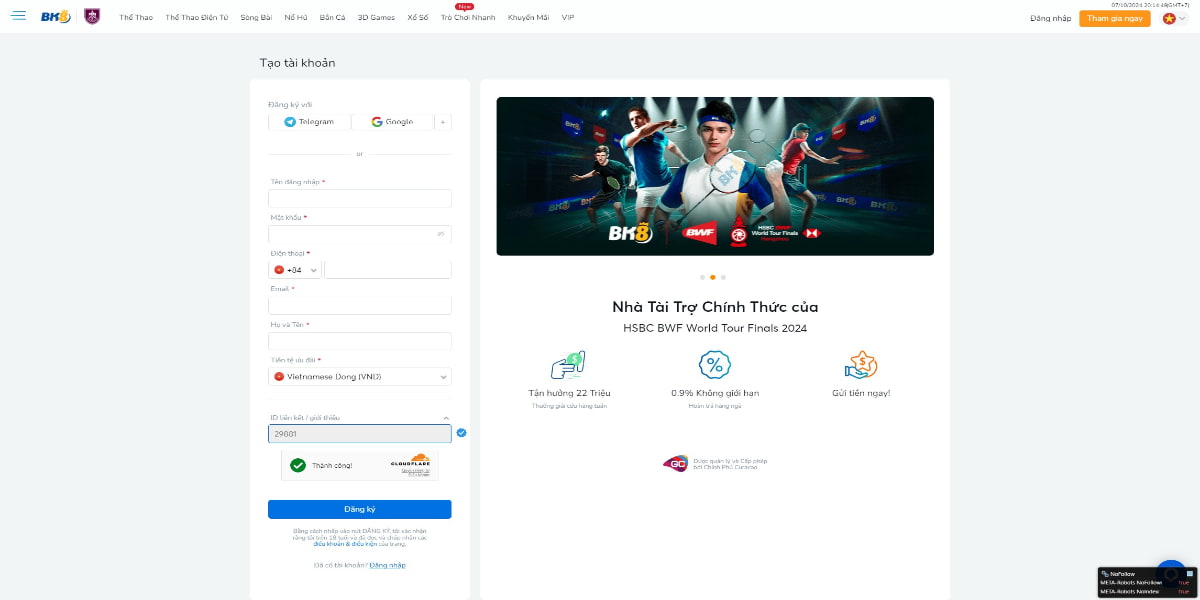Screen dimensions: 1200x600
Task: Click the Cloudflare logo
Action: (410, 462)
